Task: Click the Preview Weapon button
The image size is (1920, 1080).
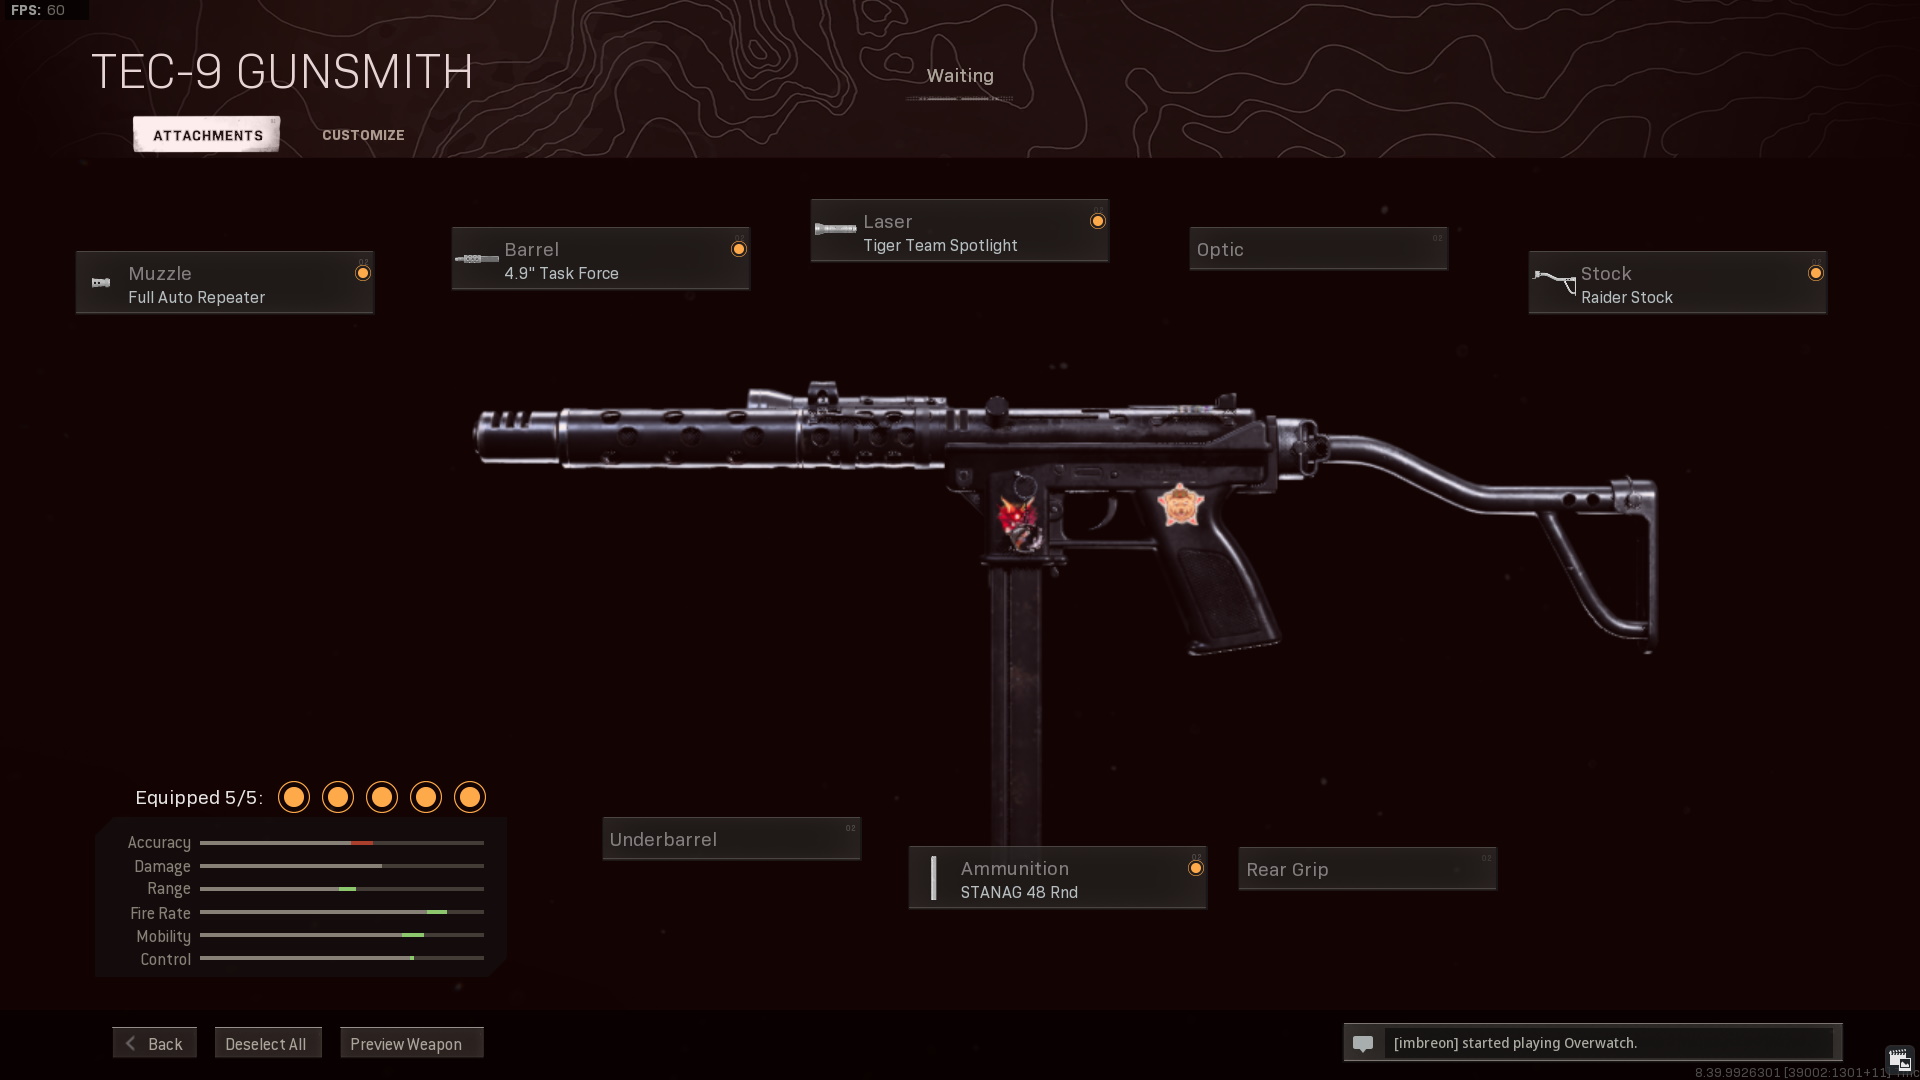Action: click(x=405, y=1043)
